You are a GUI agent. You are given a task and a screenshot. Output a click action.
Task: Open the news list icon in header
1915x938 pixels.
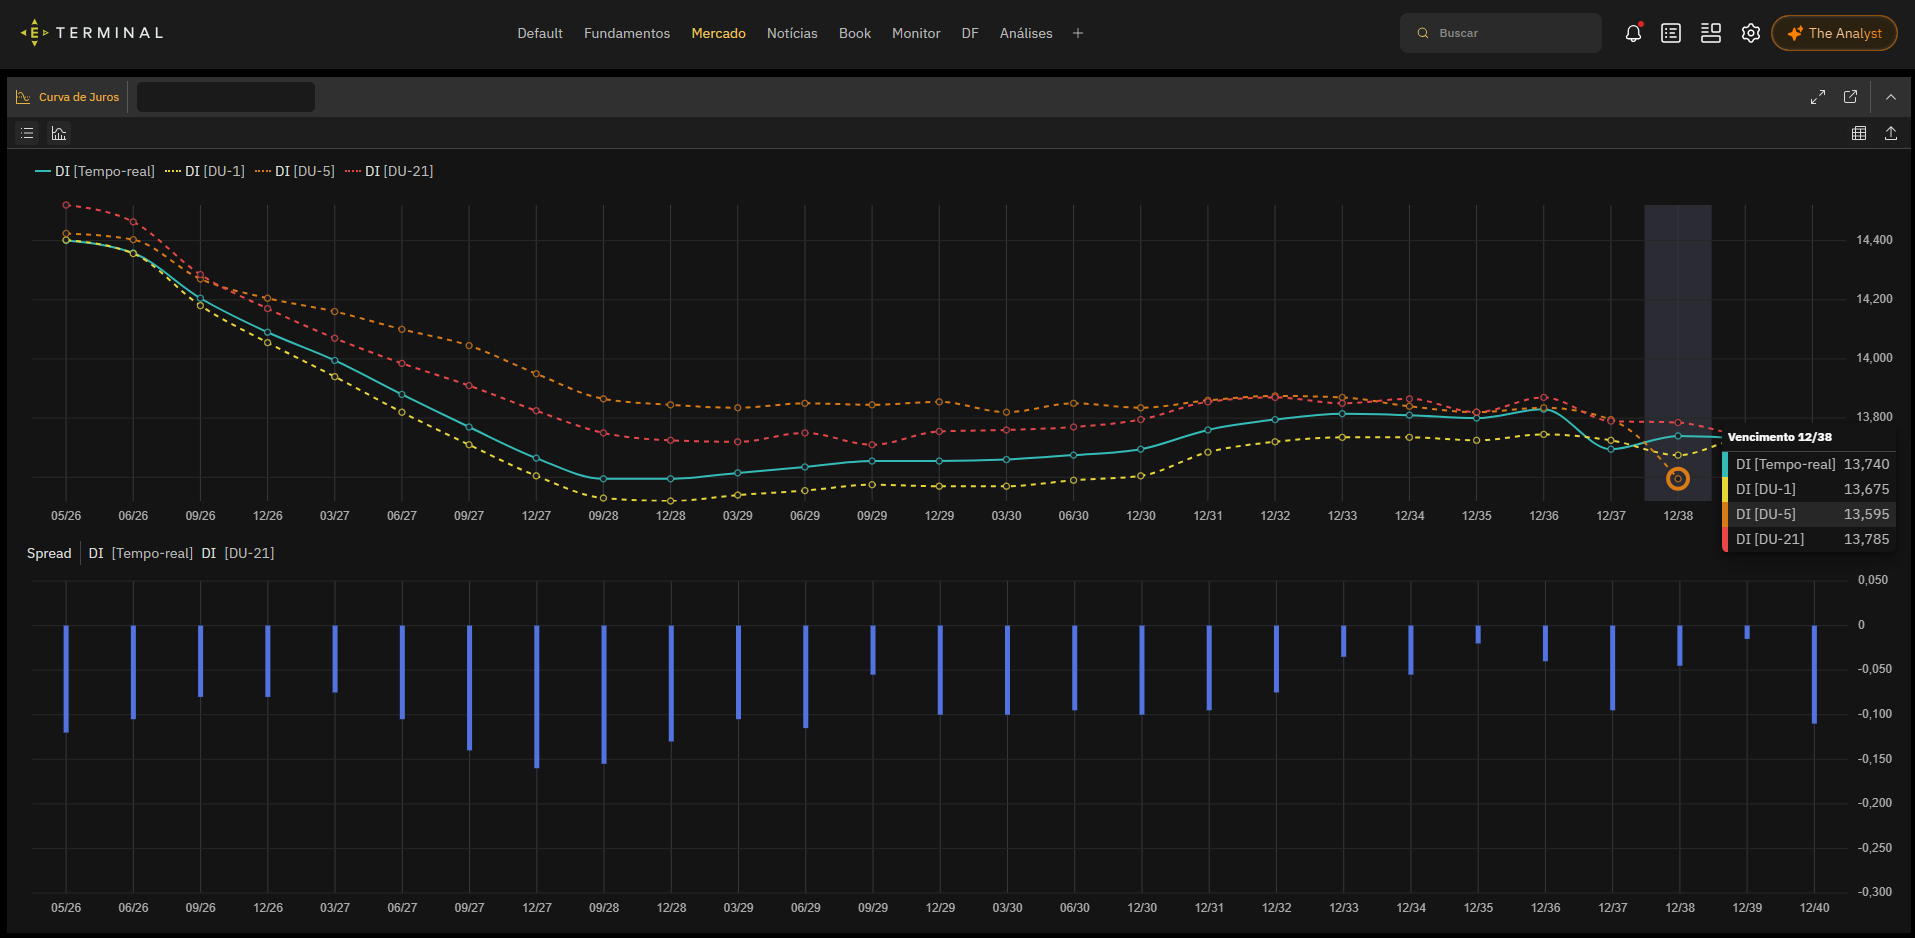1671,33
